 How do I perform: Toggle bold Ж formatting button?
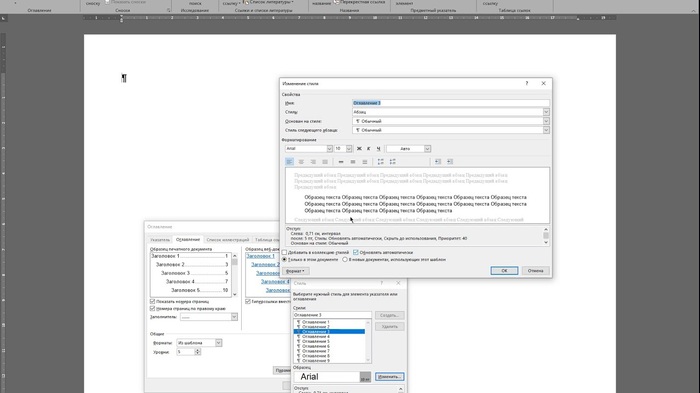(x=359, y=149)
